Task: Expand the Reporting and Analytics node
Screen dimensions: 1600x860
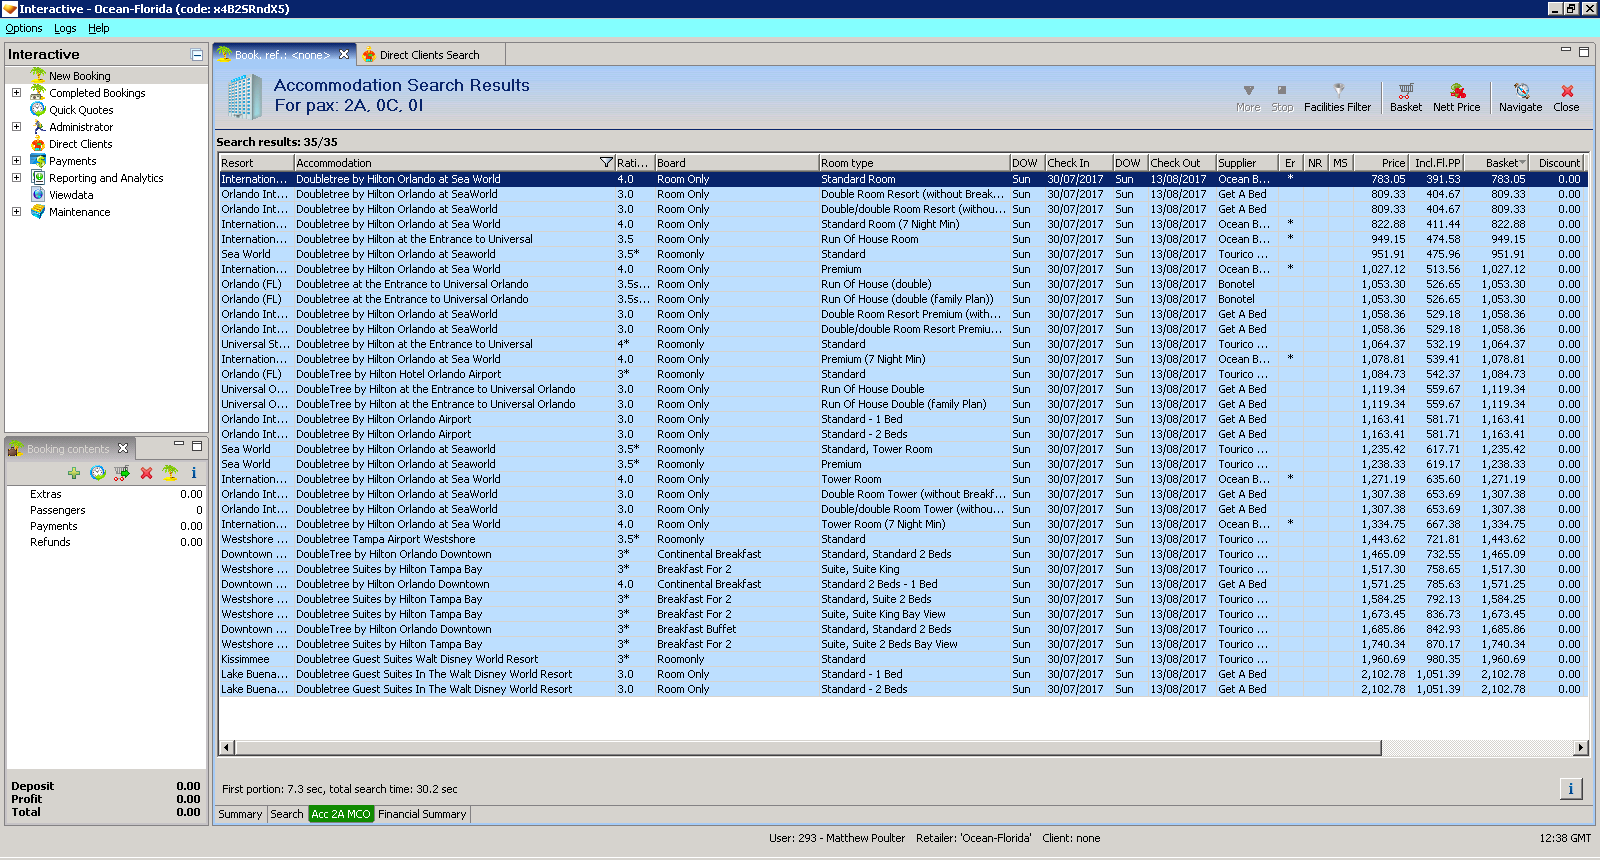Action: pyautogui.click(x=16, y=178)
